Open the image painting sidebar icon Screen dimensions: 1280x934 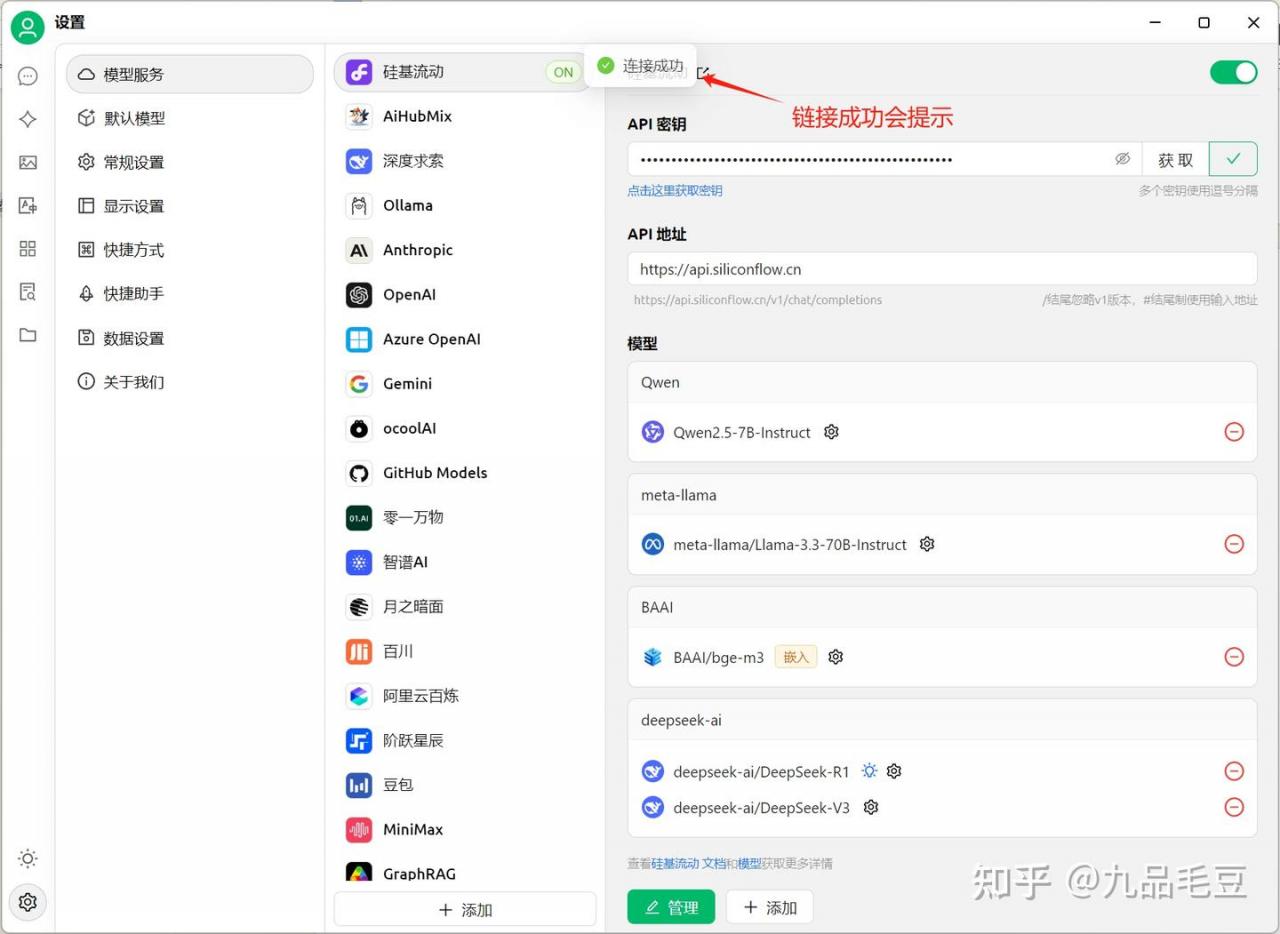point(28,162)
